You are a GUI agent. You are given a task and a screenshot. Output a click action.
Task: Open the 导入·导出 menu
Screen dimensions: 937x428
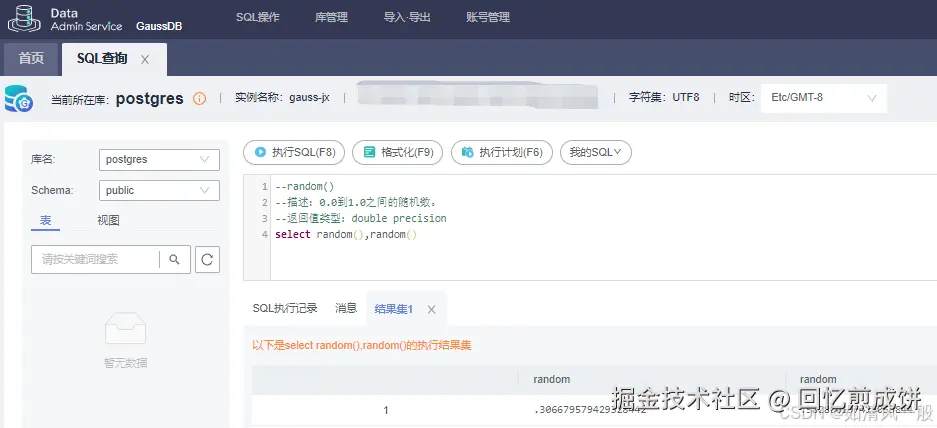click(x=407, y=17)
